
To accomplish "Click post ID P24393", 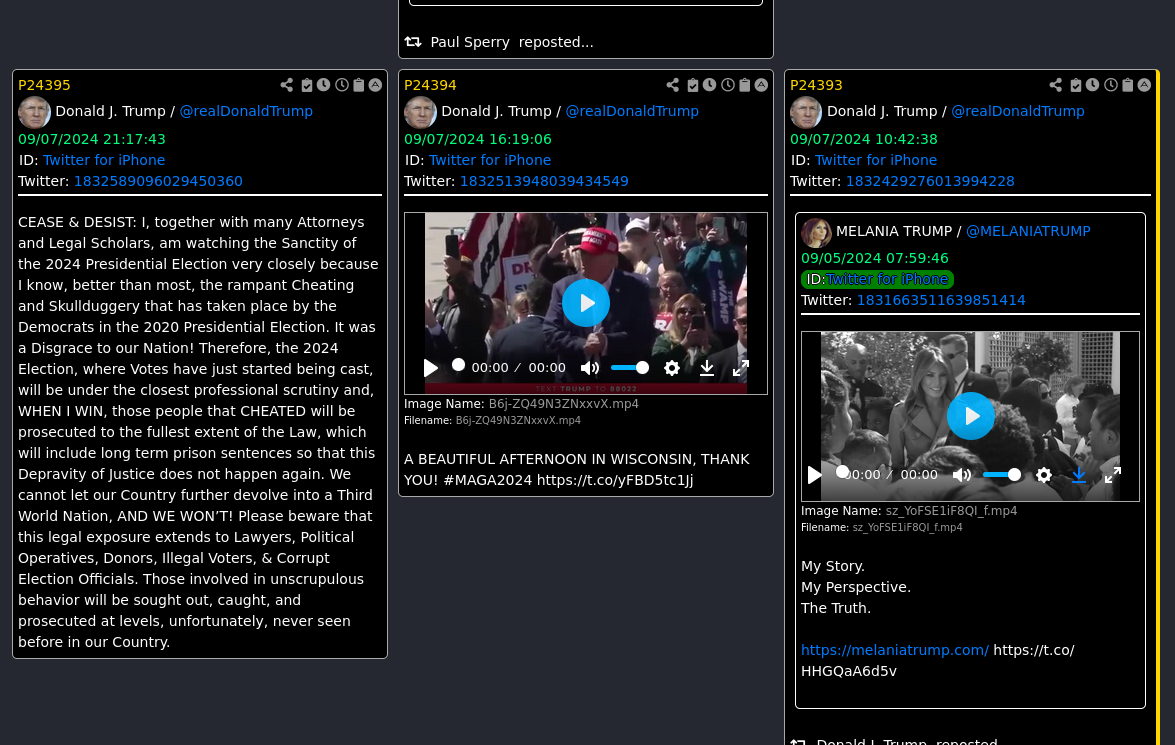I will pos(816,85).
